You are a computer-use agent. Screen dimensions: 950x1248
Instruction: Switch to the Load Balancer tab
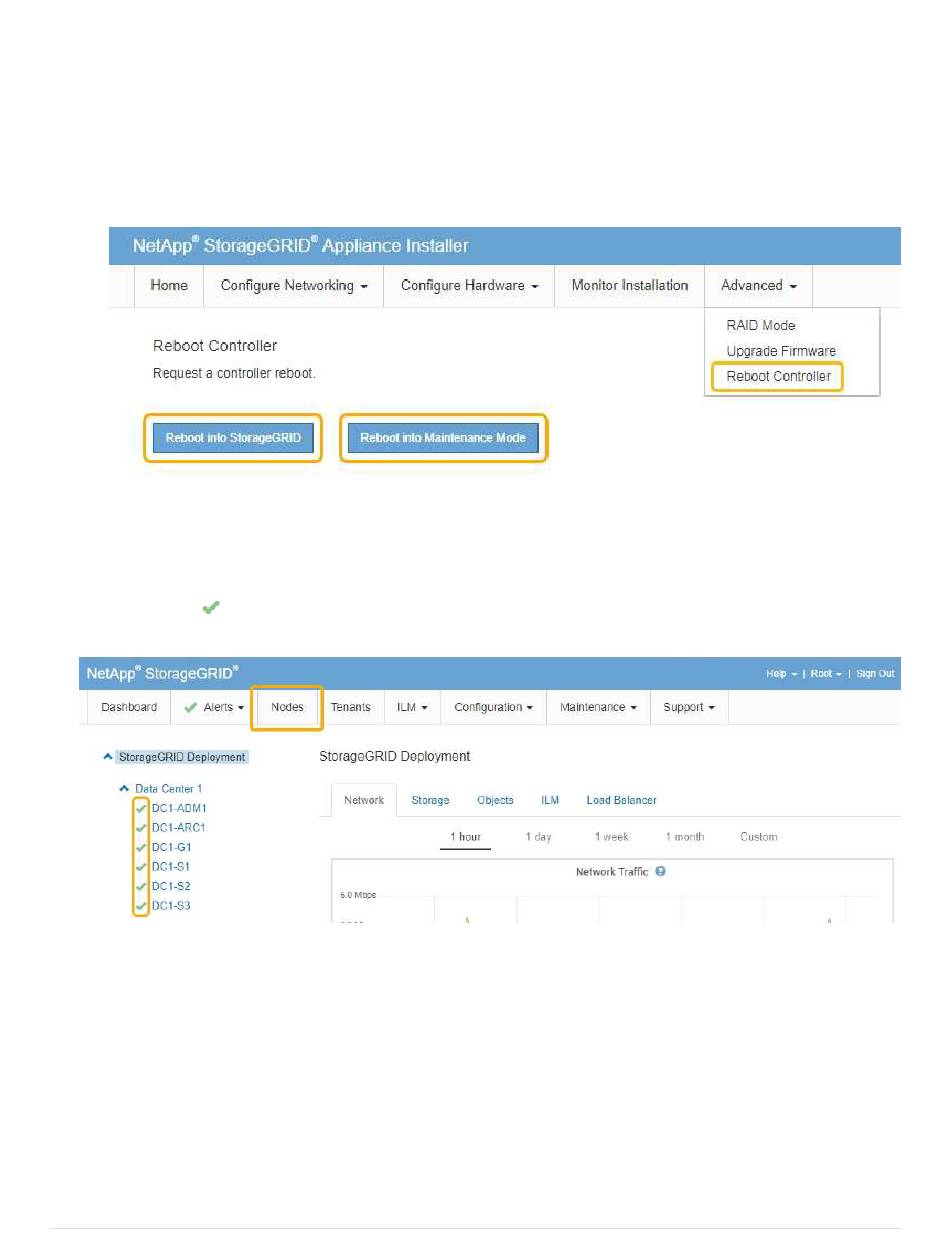click(x=621, y=800)
